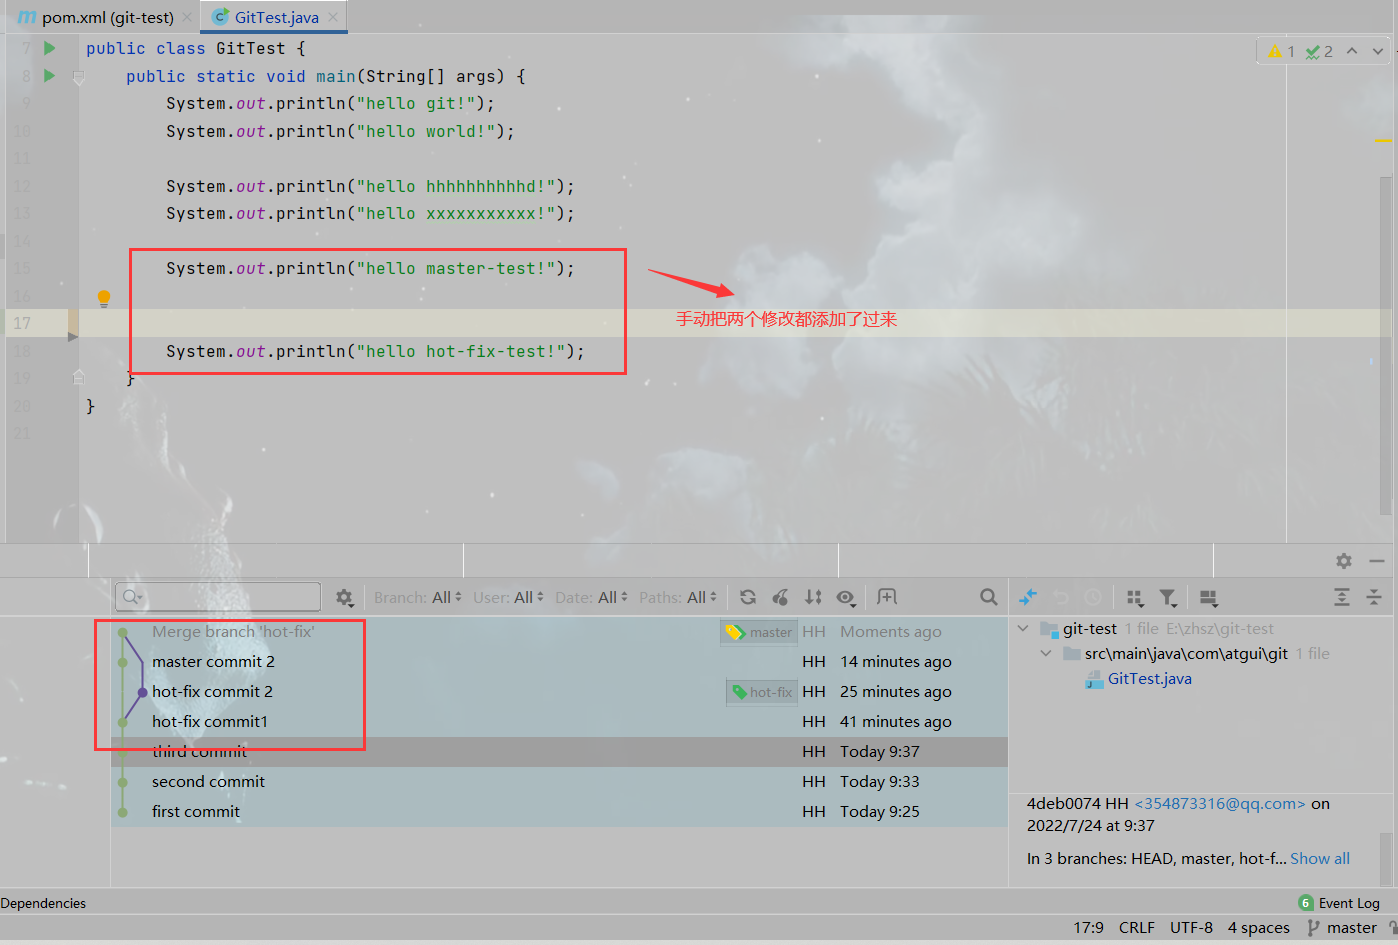Click the 17:9 line-column indicator

[x=1088, y=928]
